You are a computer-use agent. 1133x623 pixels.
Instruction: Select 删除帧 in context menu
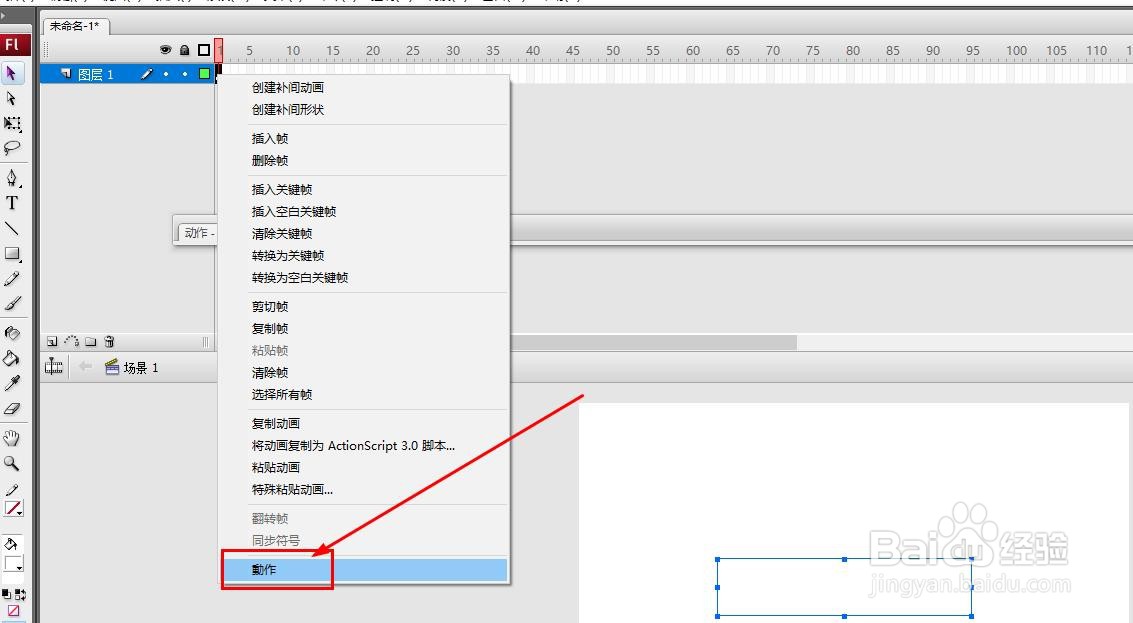point(270,160)
